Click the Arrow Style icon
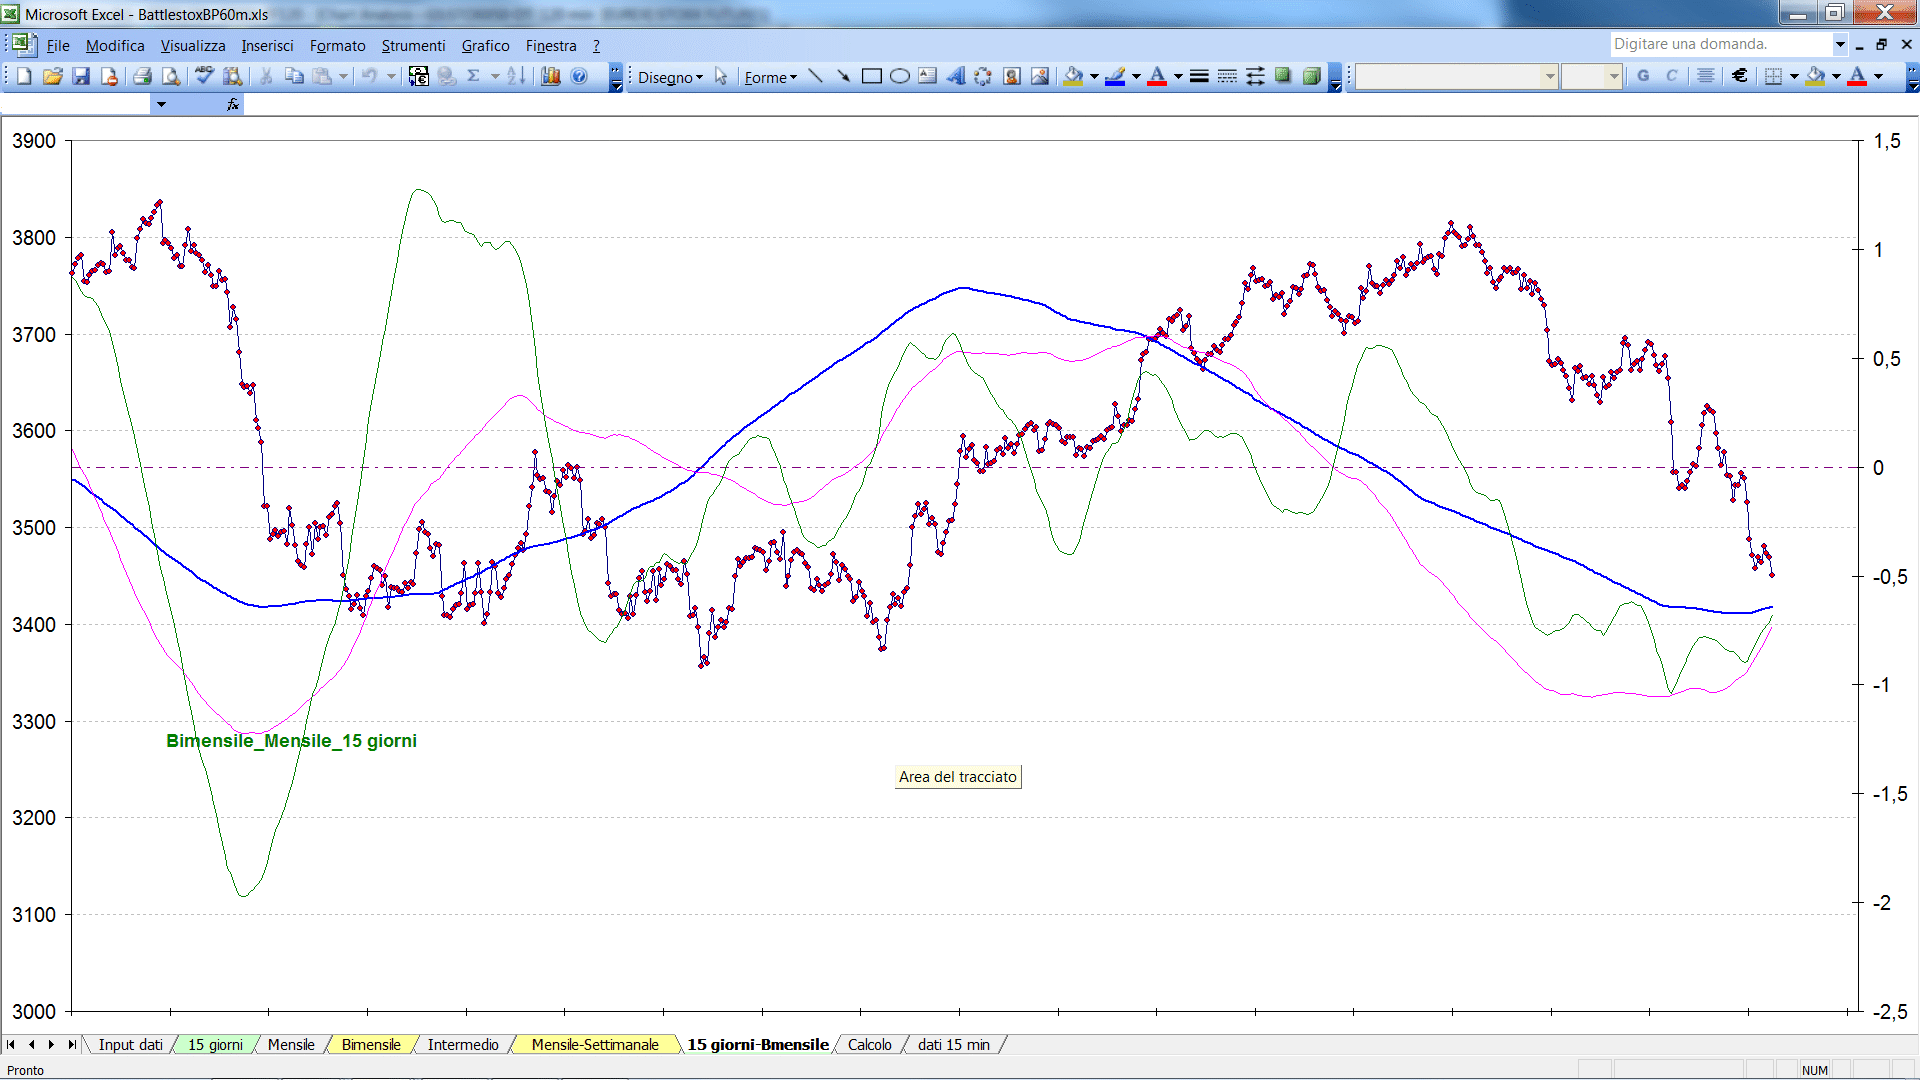This screenshot has height=1080, width=1920. [1255, 76]
